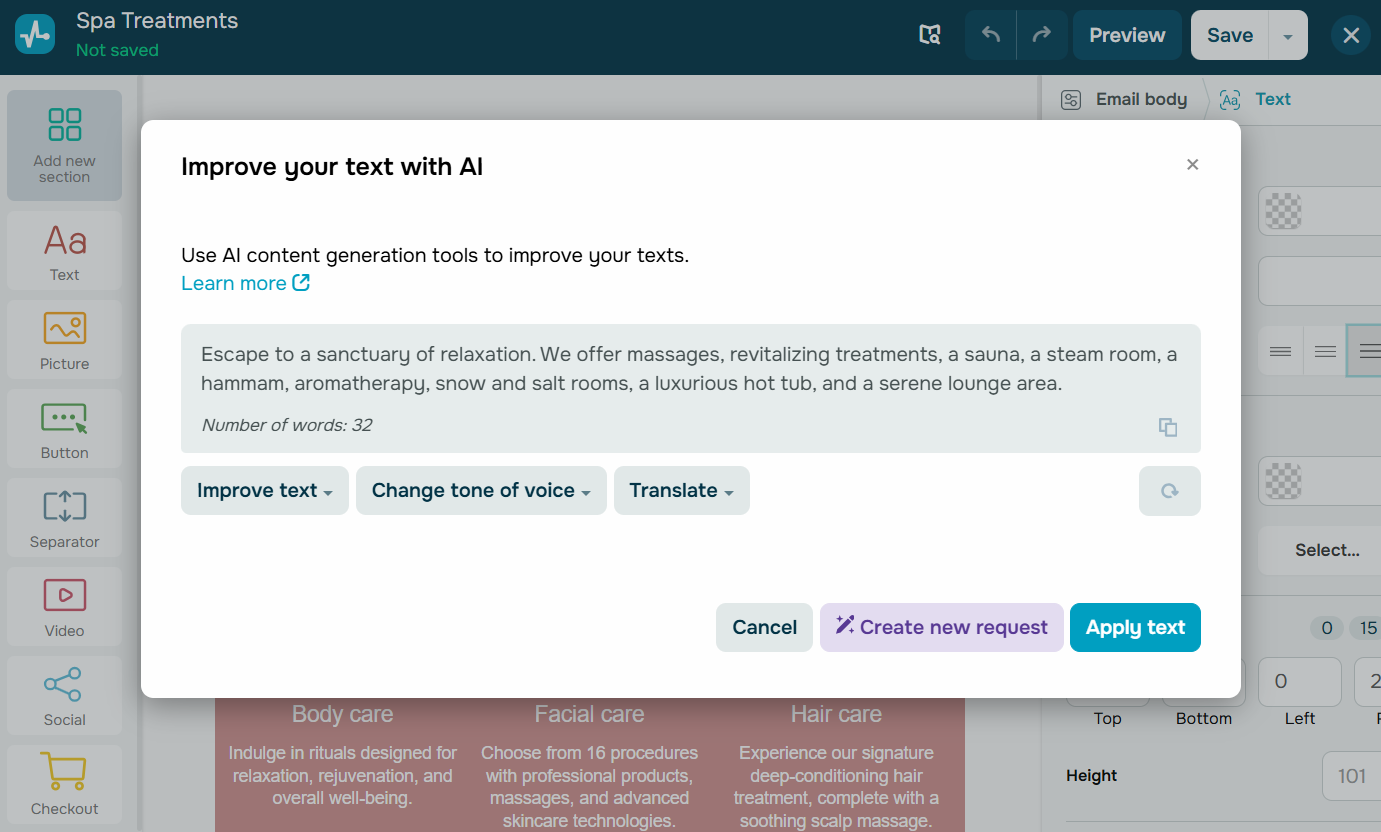Viewport: 1381px width, 832px height.
Task: Open the Save options dropdown arrow
Action: (1288, 36)
